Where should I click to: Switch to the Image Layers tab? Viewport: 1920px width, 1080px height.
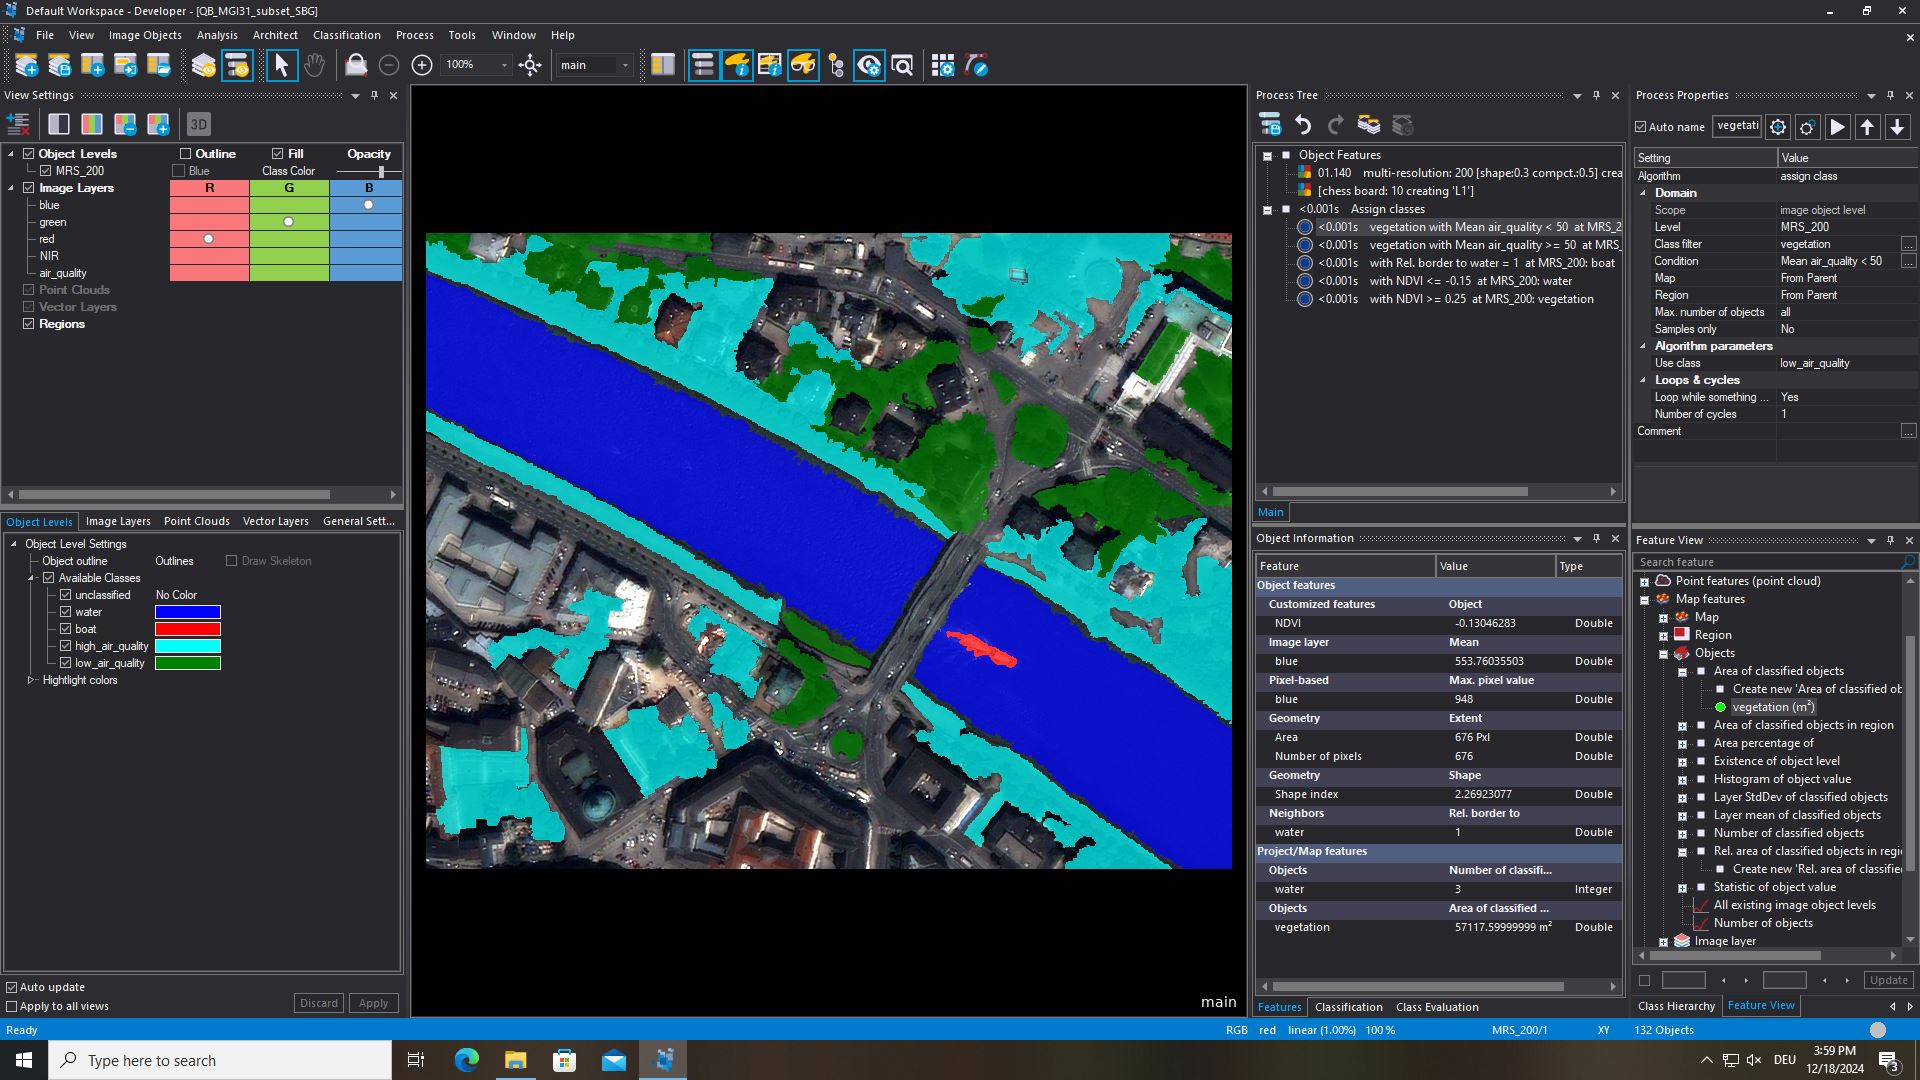point(118,521)
